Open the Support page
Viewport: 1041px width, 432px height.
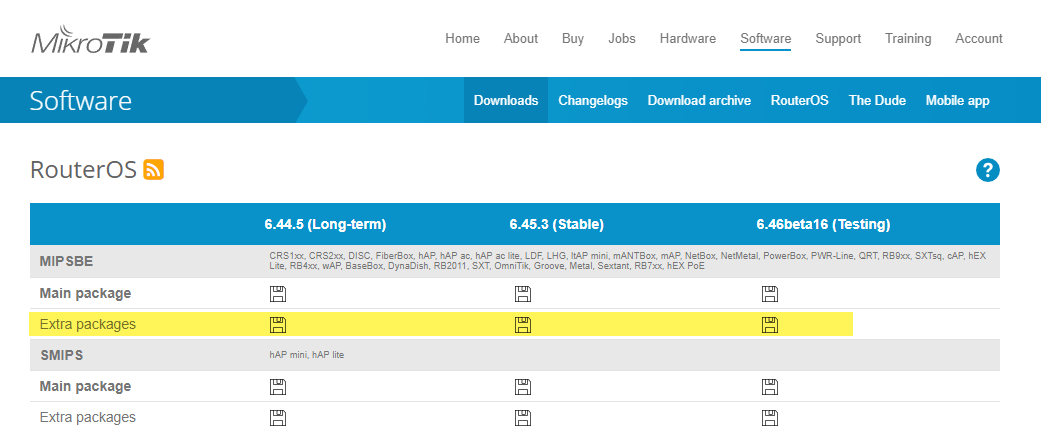(x=838, y=38)
